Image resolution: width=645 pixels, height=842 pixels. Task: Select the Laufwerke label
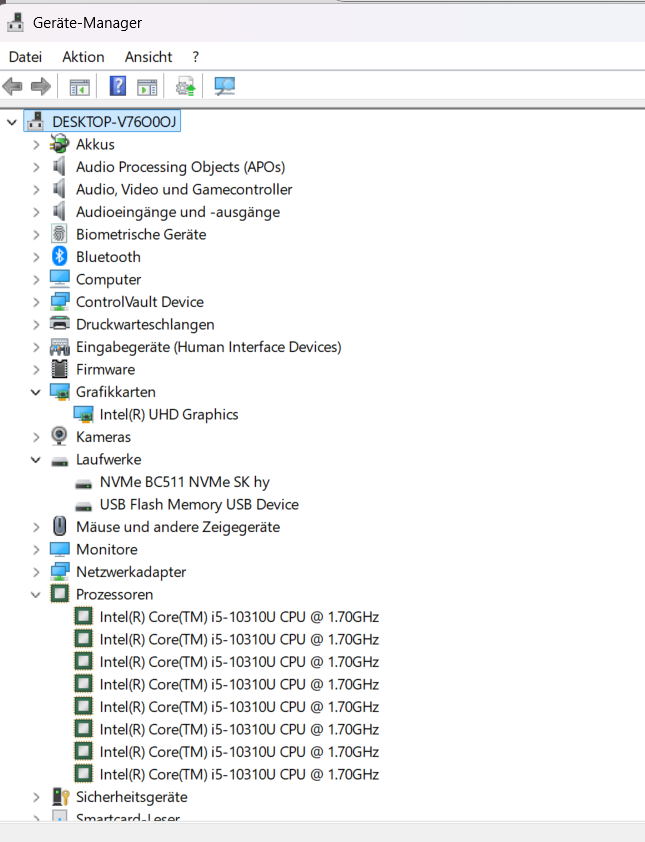pos(108,459)
